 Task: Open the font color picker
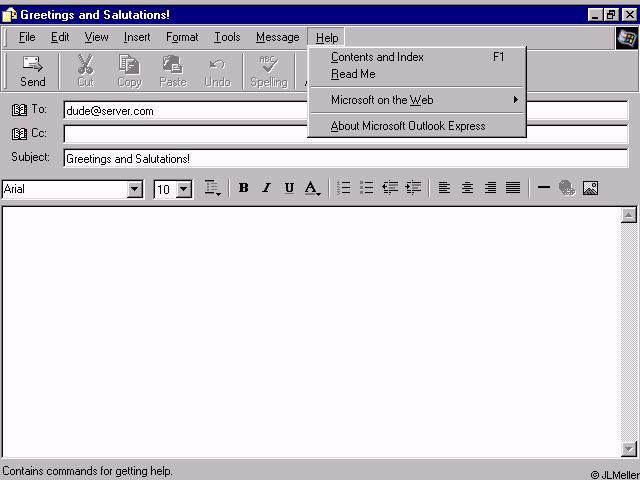(x=313, y=188)
